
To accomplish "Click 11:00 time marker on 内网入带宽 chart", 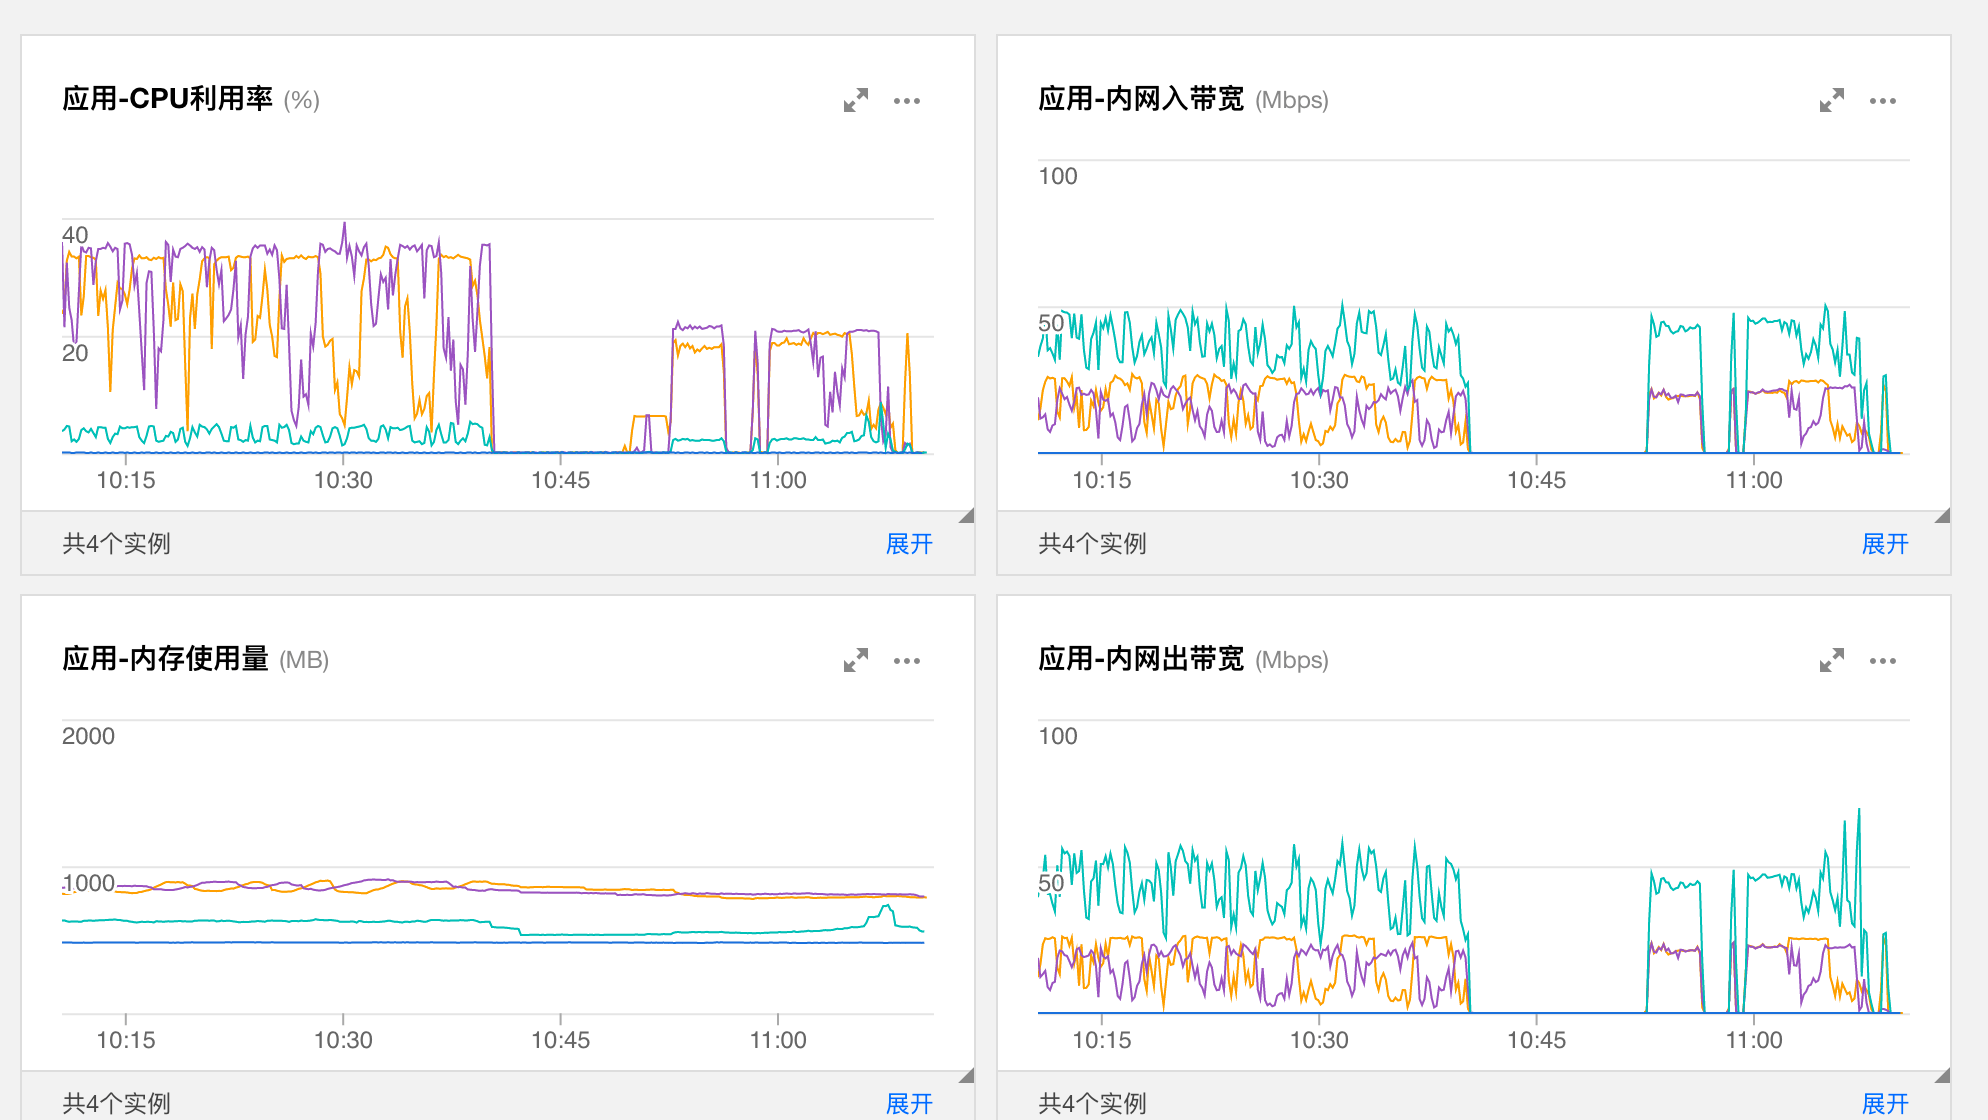I will 1754,480.
